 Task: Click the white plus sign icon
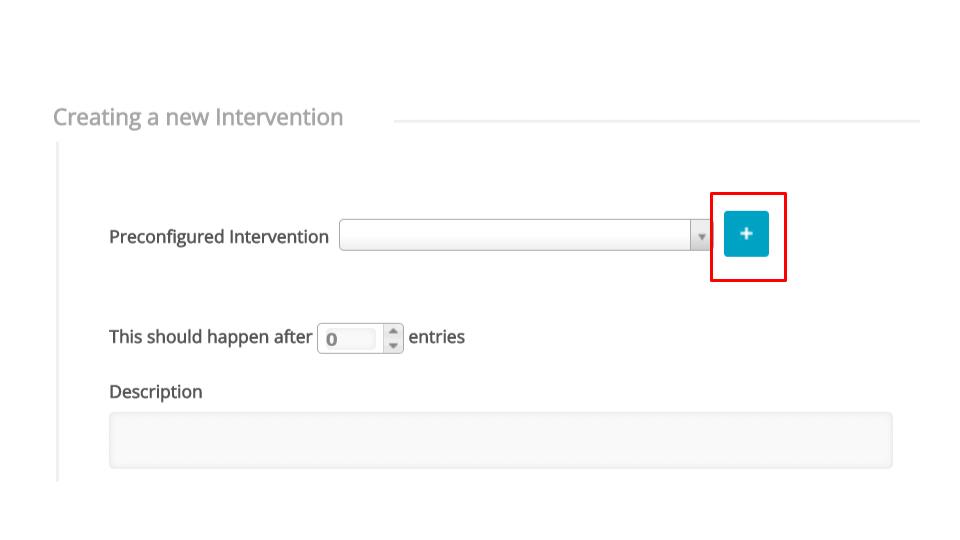pyautogui.click(x=746, y=234)
